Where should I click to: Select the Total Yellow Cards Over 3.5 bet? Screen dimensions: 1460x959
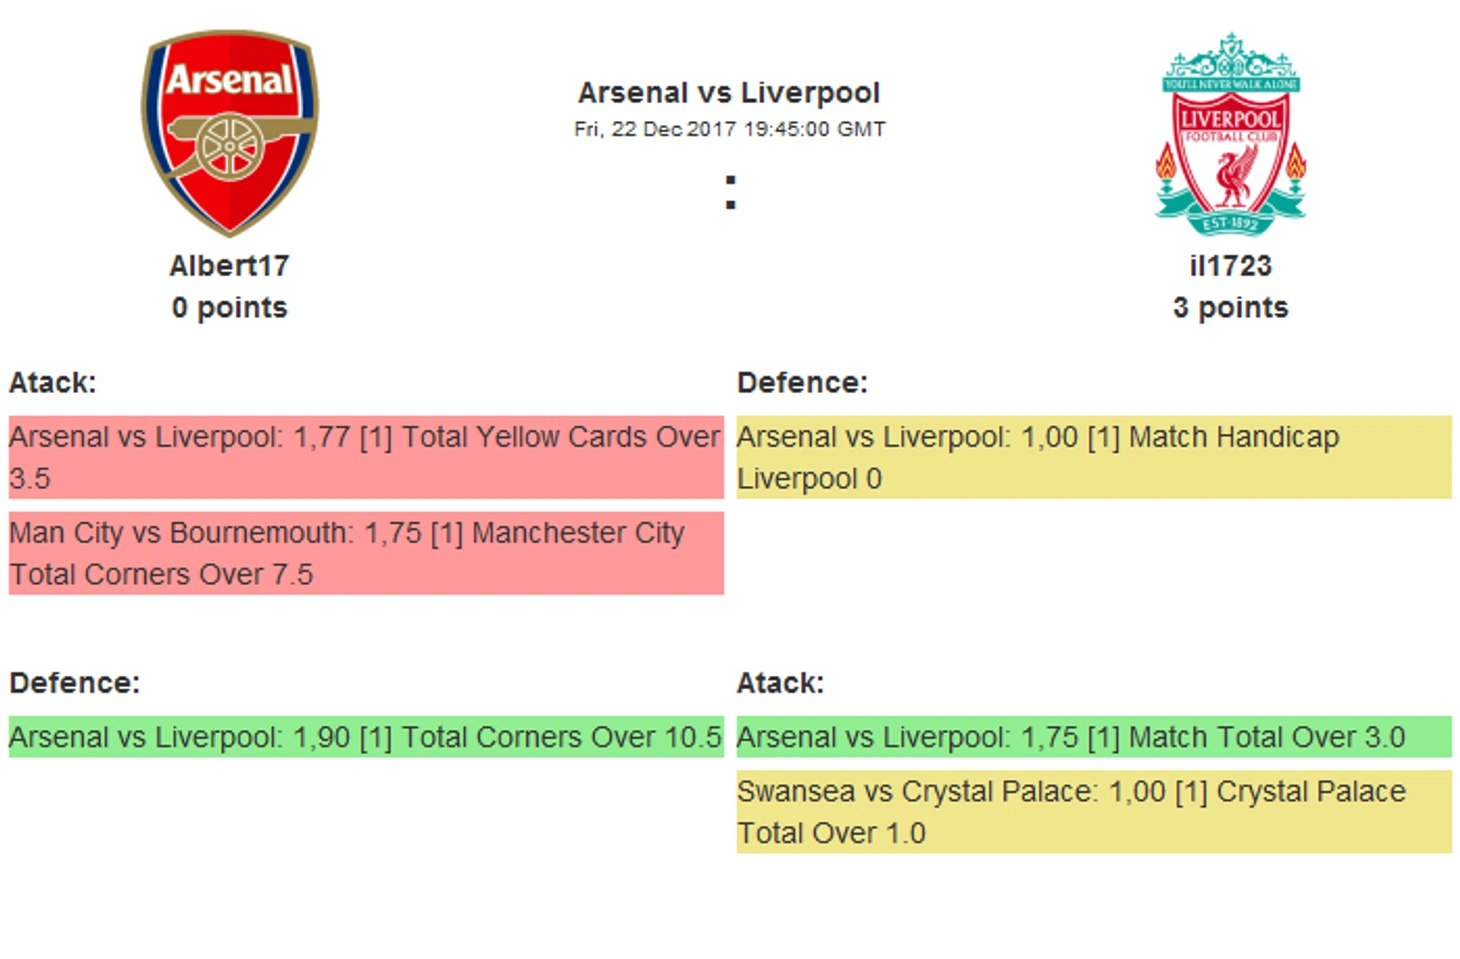pyautogui.click(x=366, y=457)
